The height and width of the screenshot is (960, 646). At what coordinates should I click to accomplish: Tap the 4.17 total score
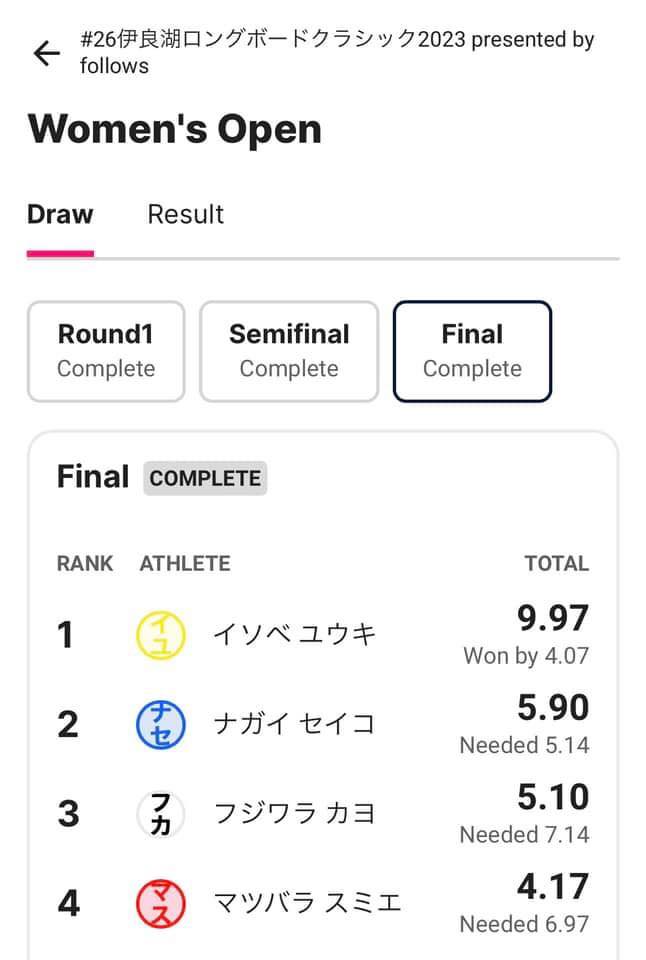553,886
